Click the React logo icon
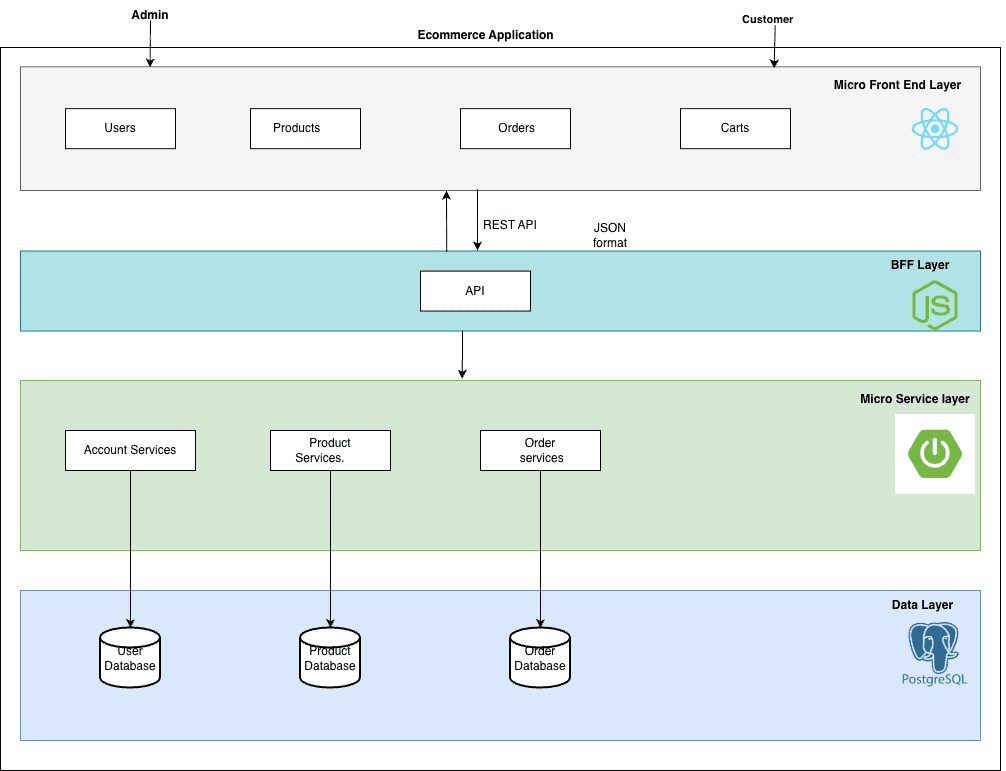The height and width of the screenshot is (771, 1006). pyautogui.click(x=934, y=128)
